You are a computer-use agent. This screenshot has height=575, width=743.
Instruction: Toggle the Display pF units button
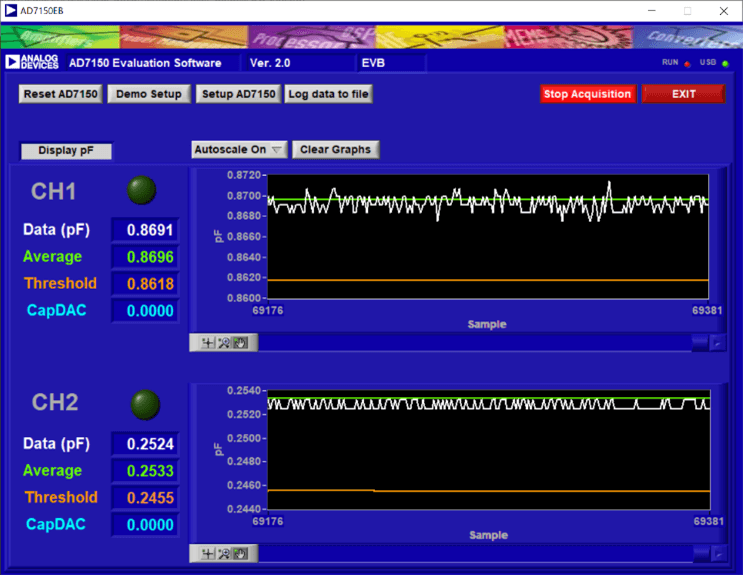[x=66, y=151]
